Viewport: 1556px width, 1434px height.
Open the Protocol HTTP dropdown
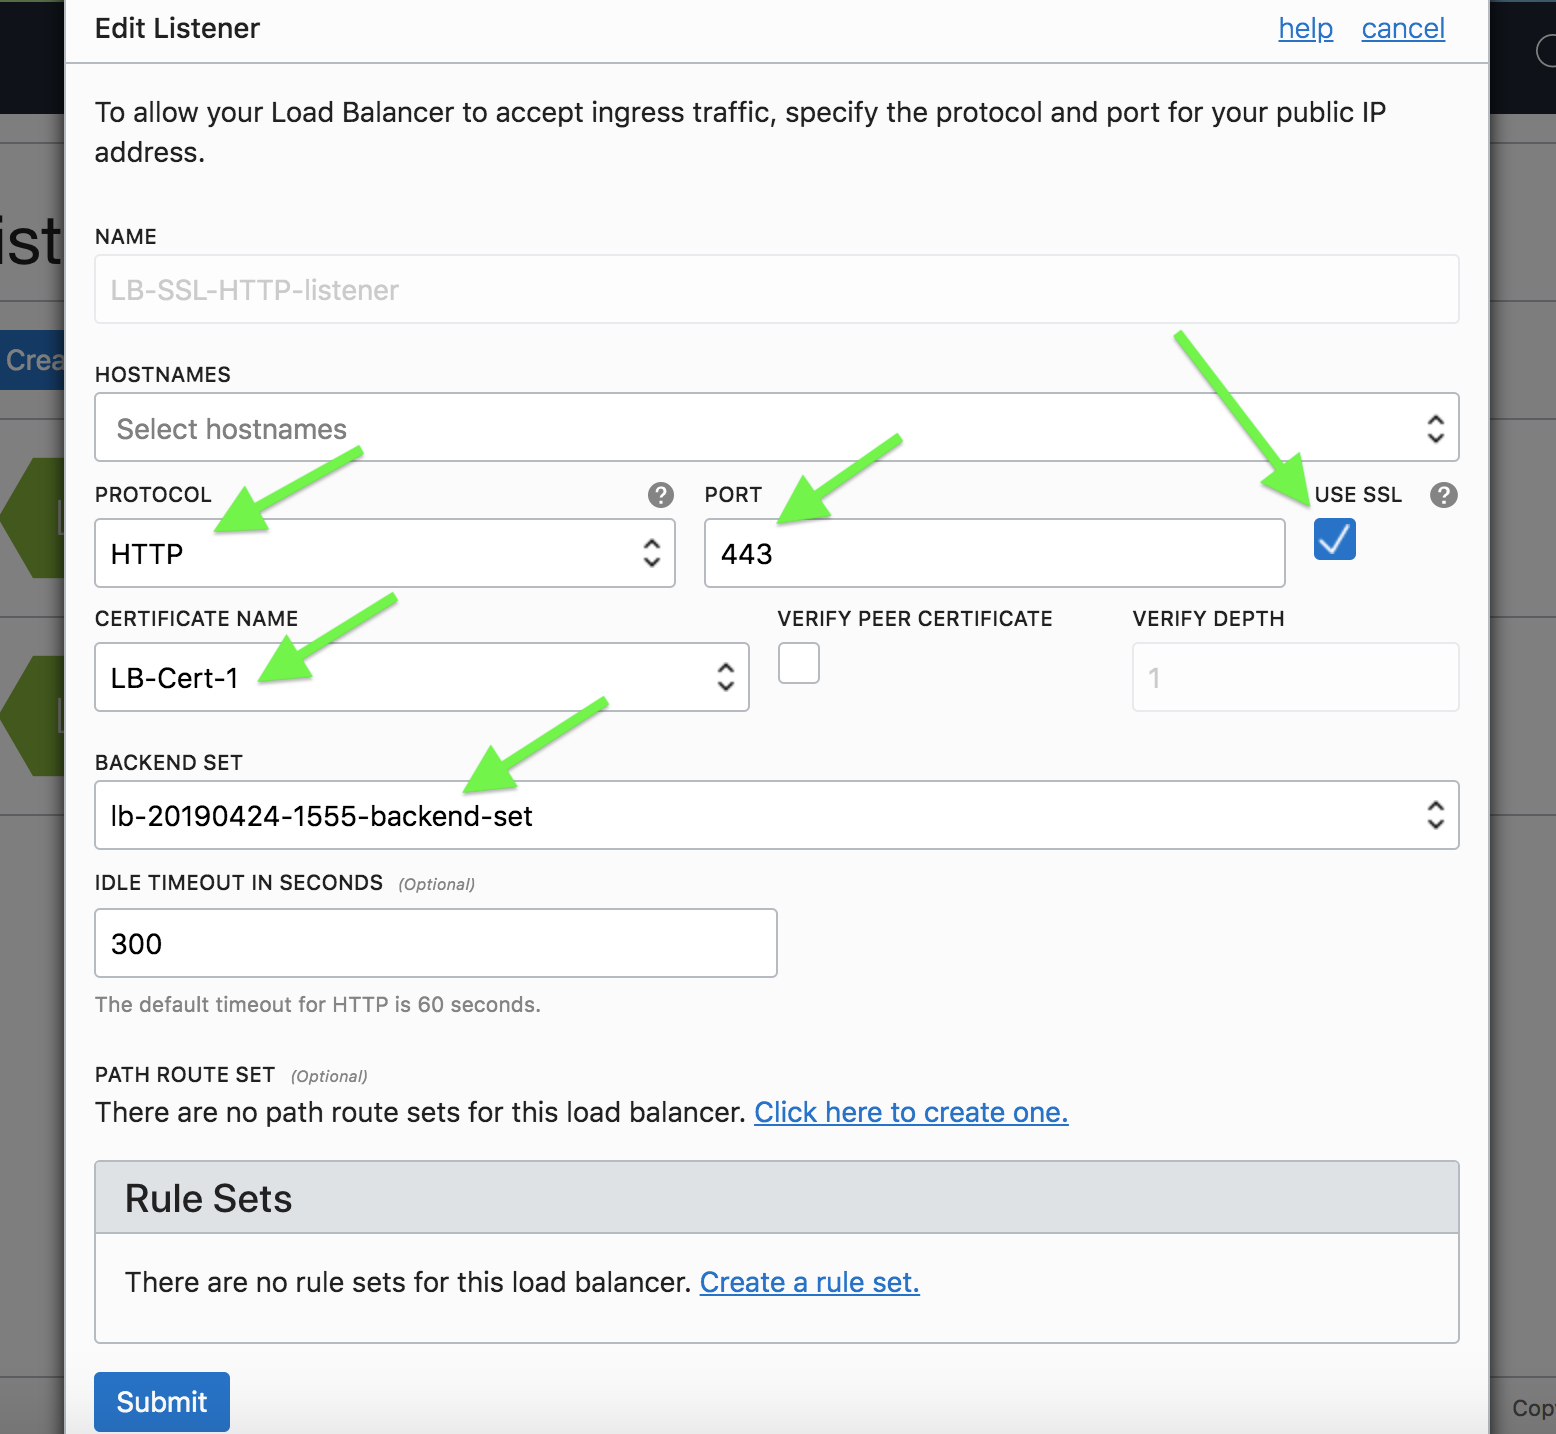click(x=384, y=553)
